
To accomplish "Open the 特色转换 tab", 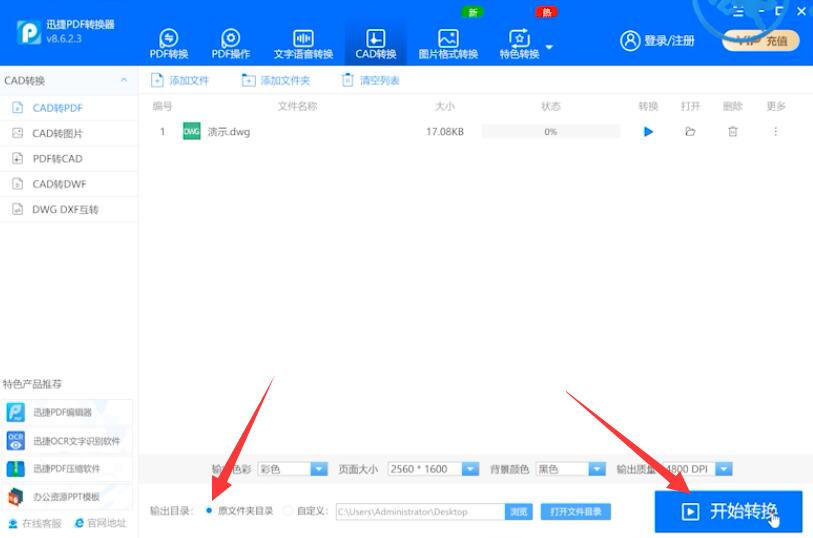I will (x=519, y=44).
